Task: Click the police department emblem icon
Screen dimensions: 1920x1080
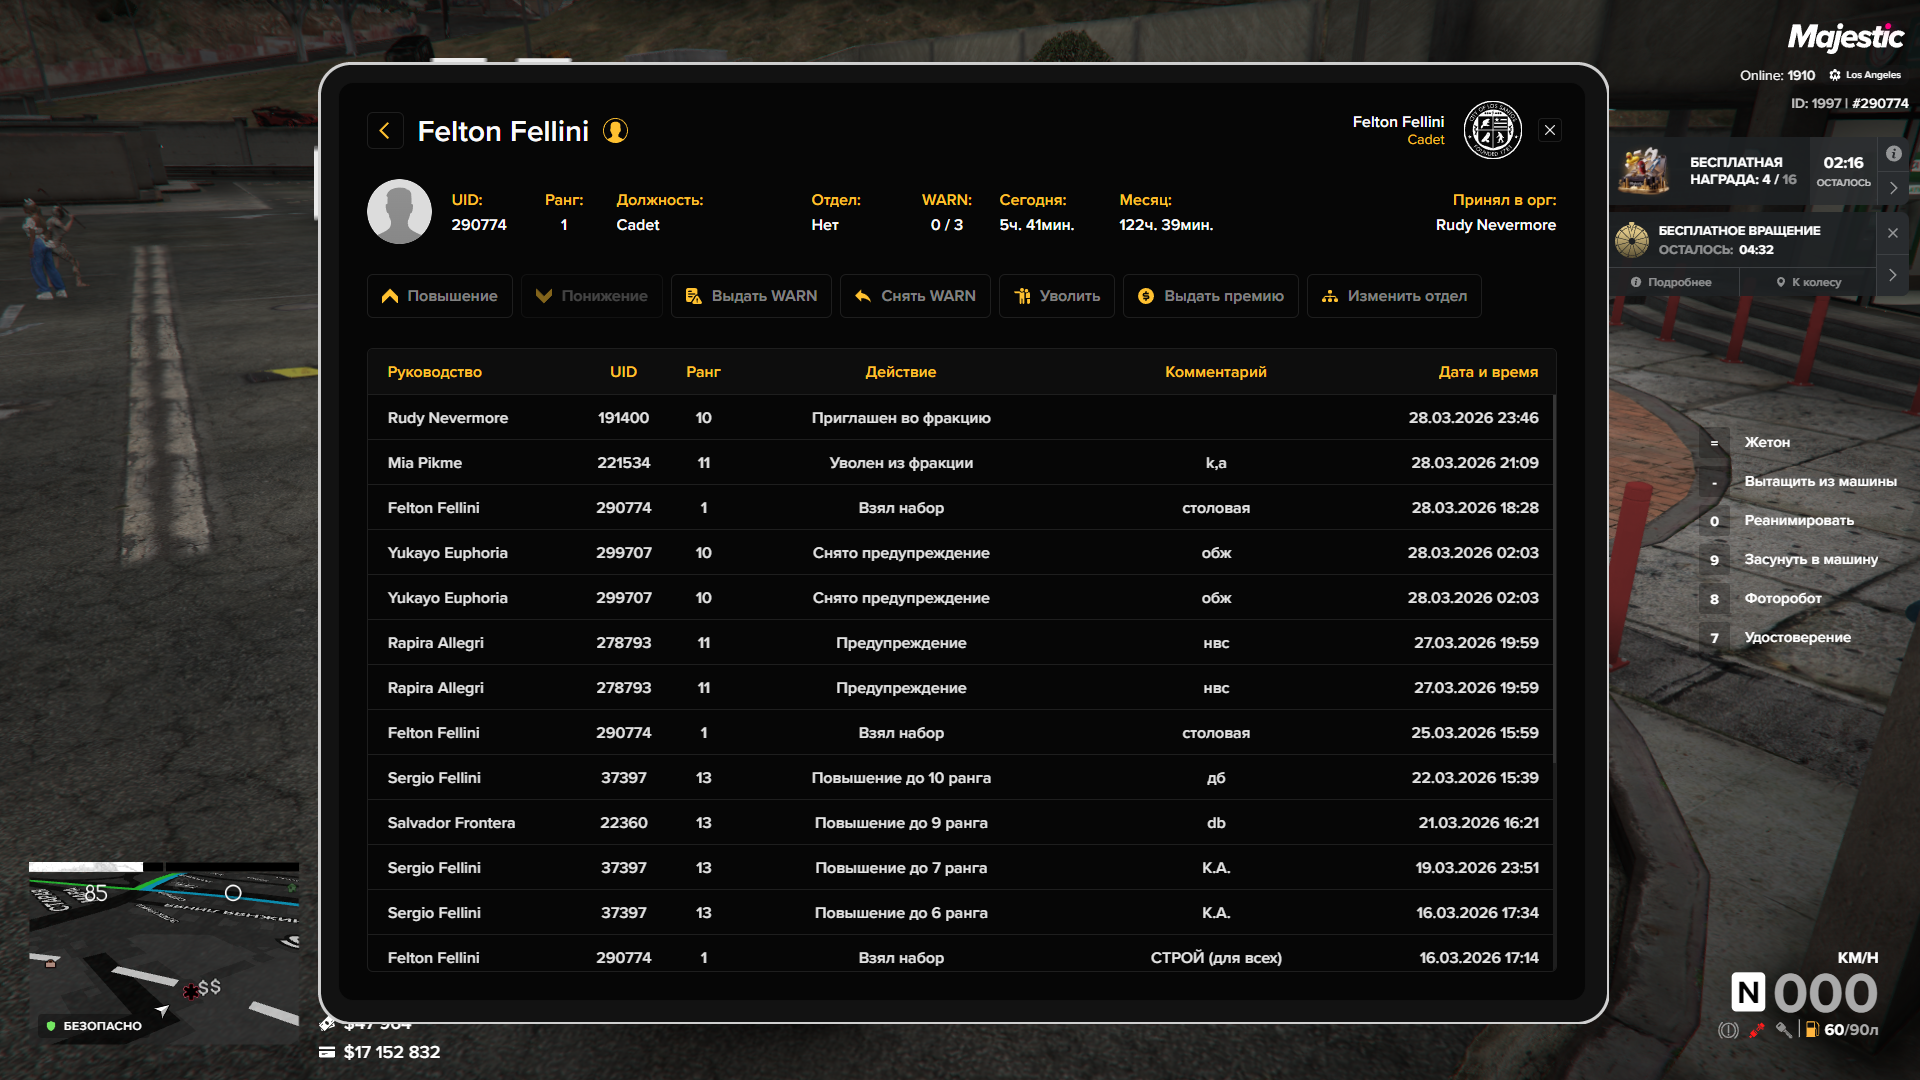Action: coord(1492,130)
